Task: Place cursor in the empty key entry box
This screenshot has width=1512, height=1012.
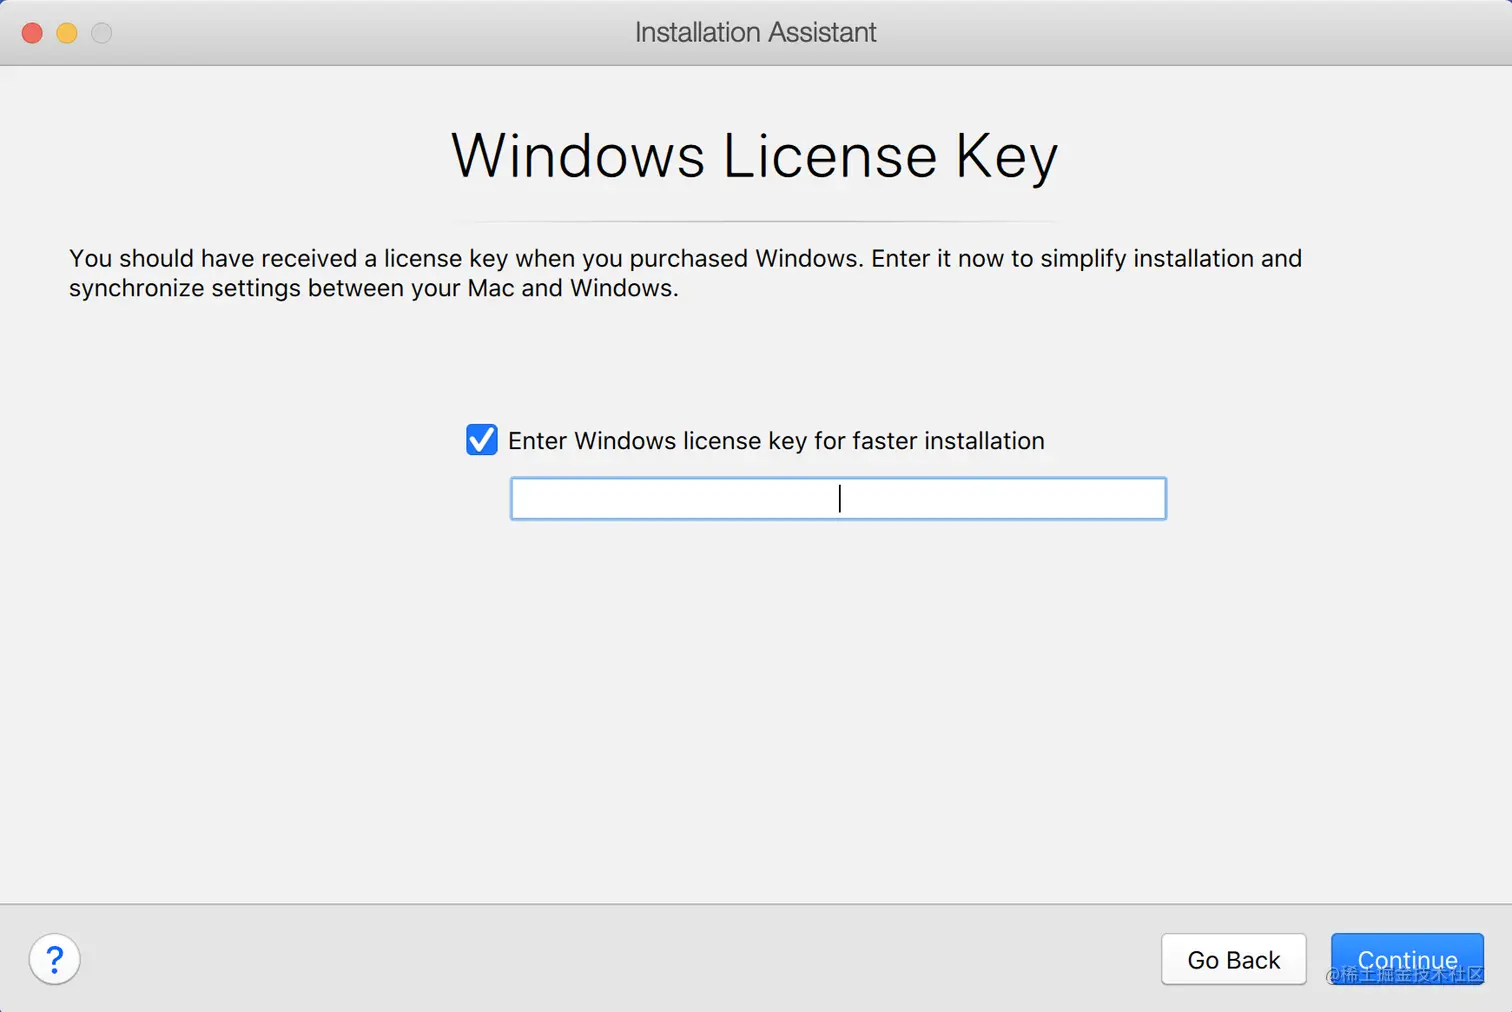Action: (x=838, y=499)
